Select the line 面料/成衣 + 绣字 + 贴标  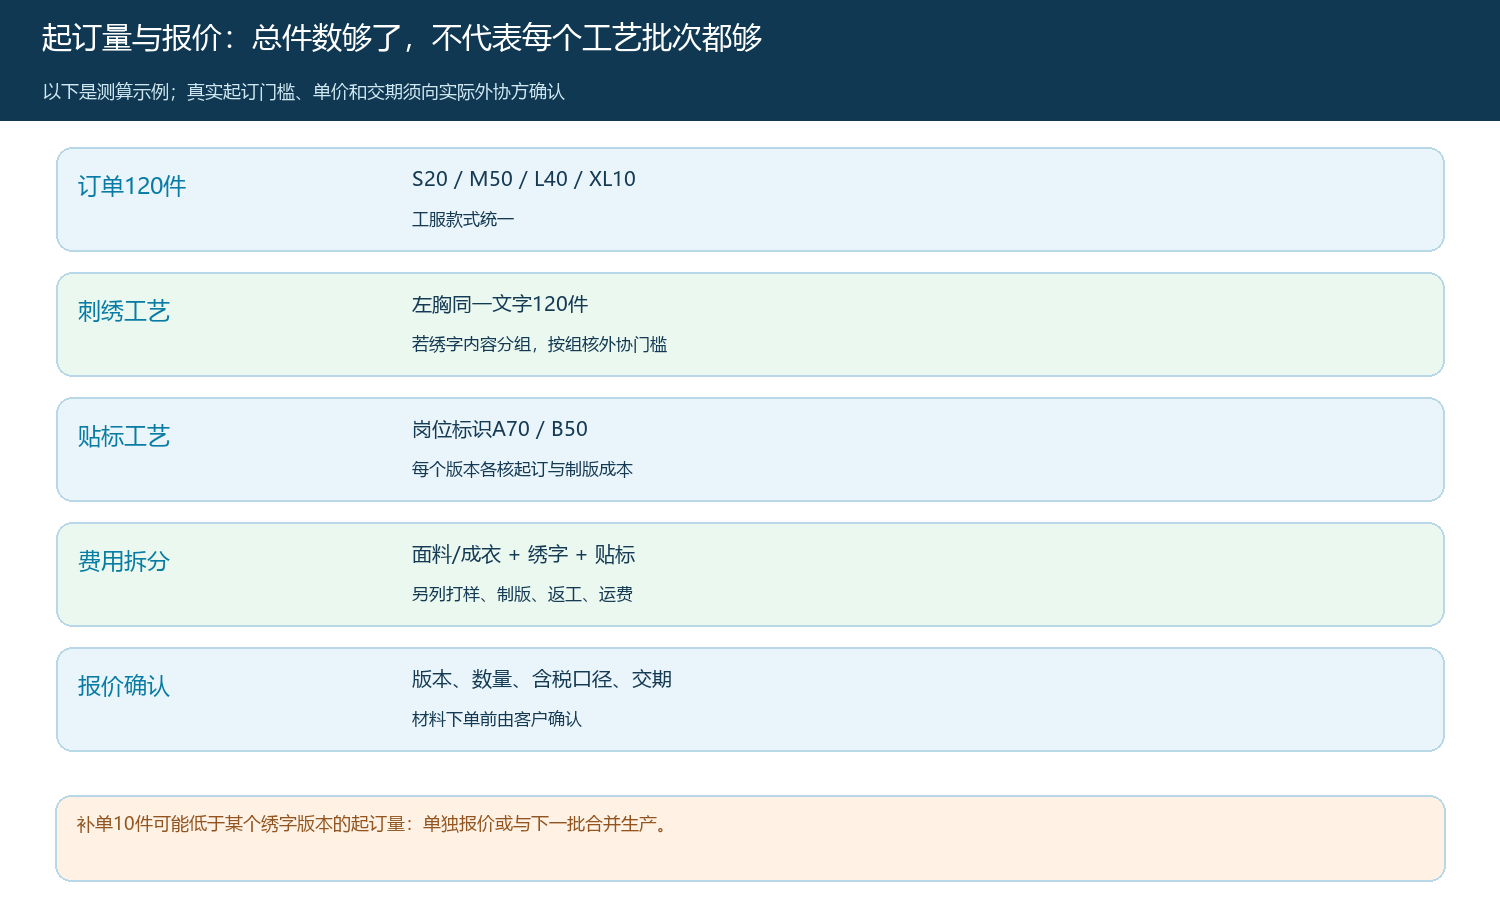coord(524,554)
